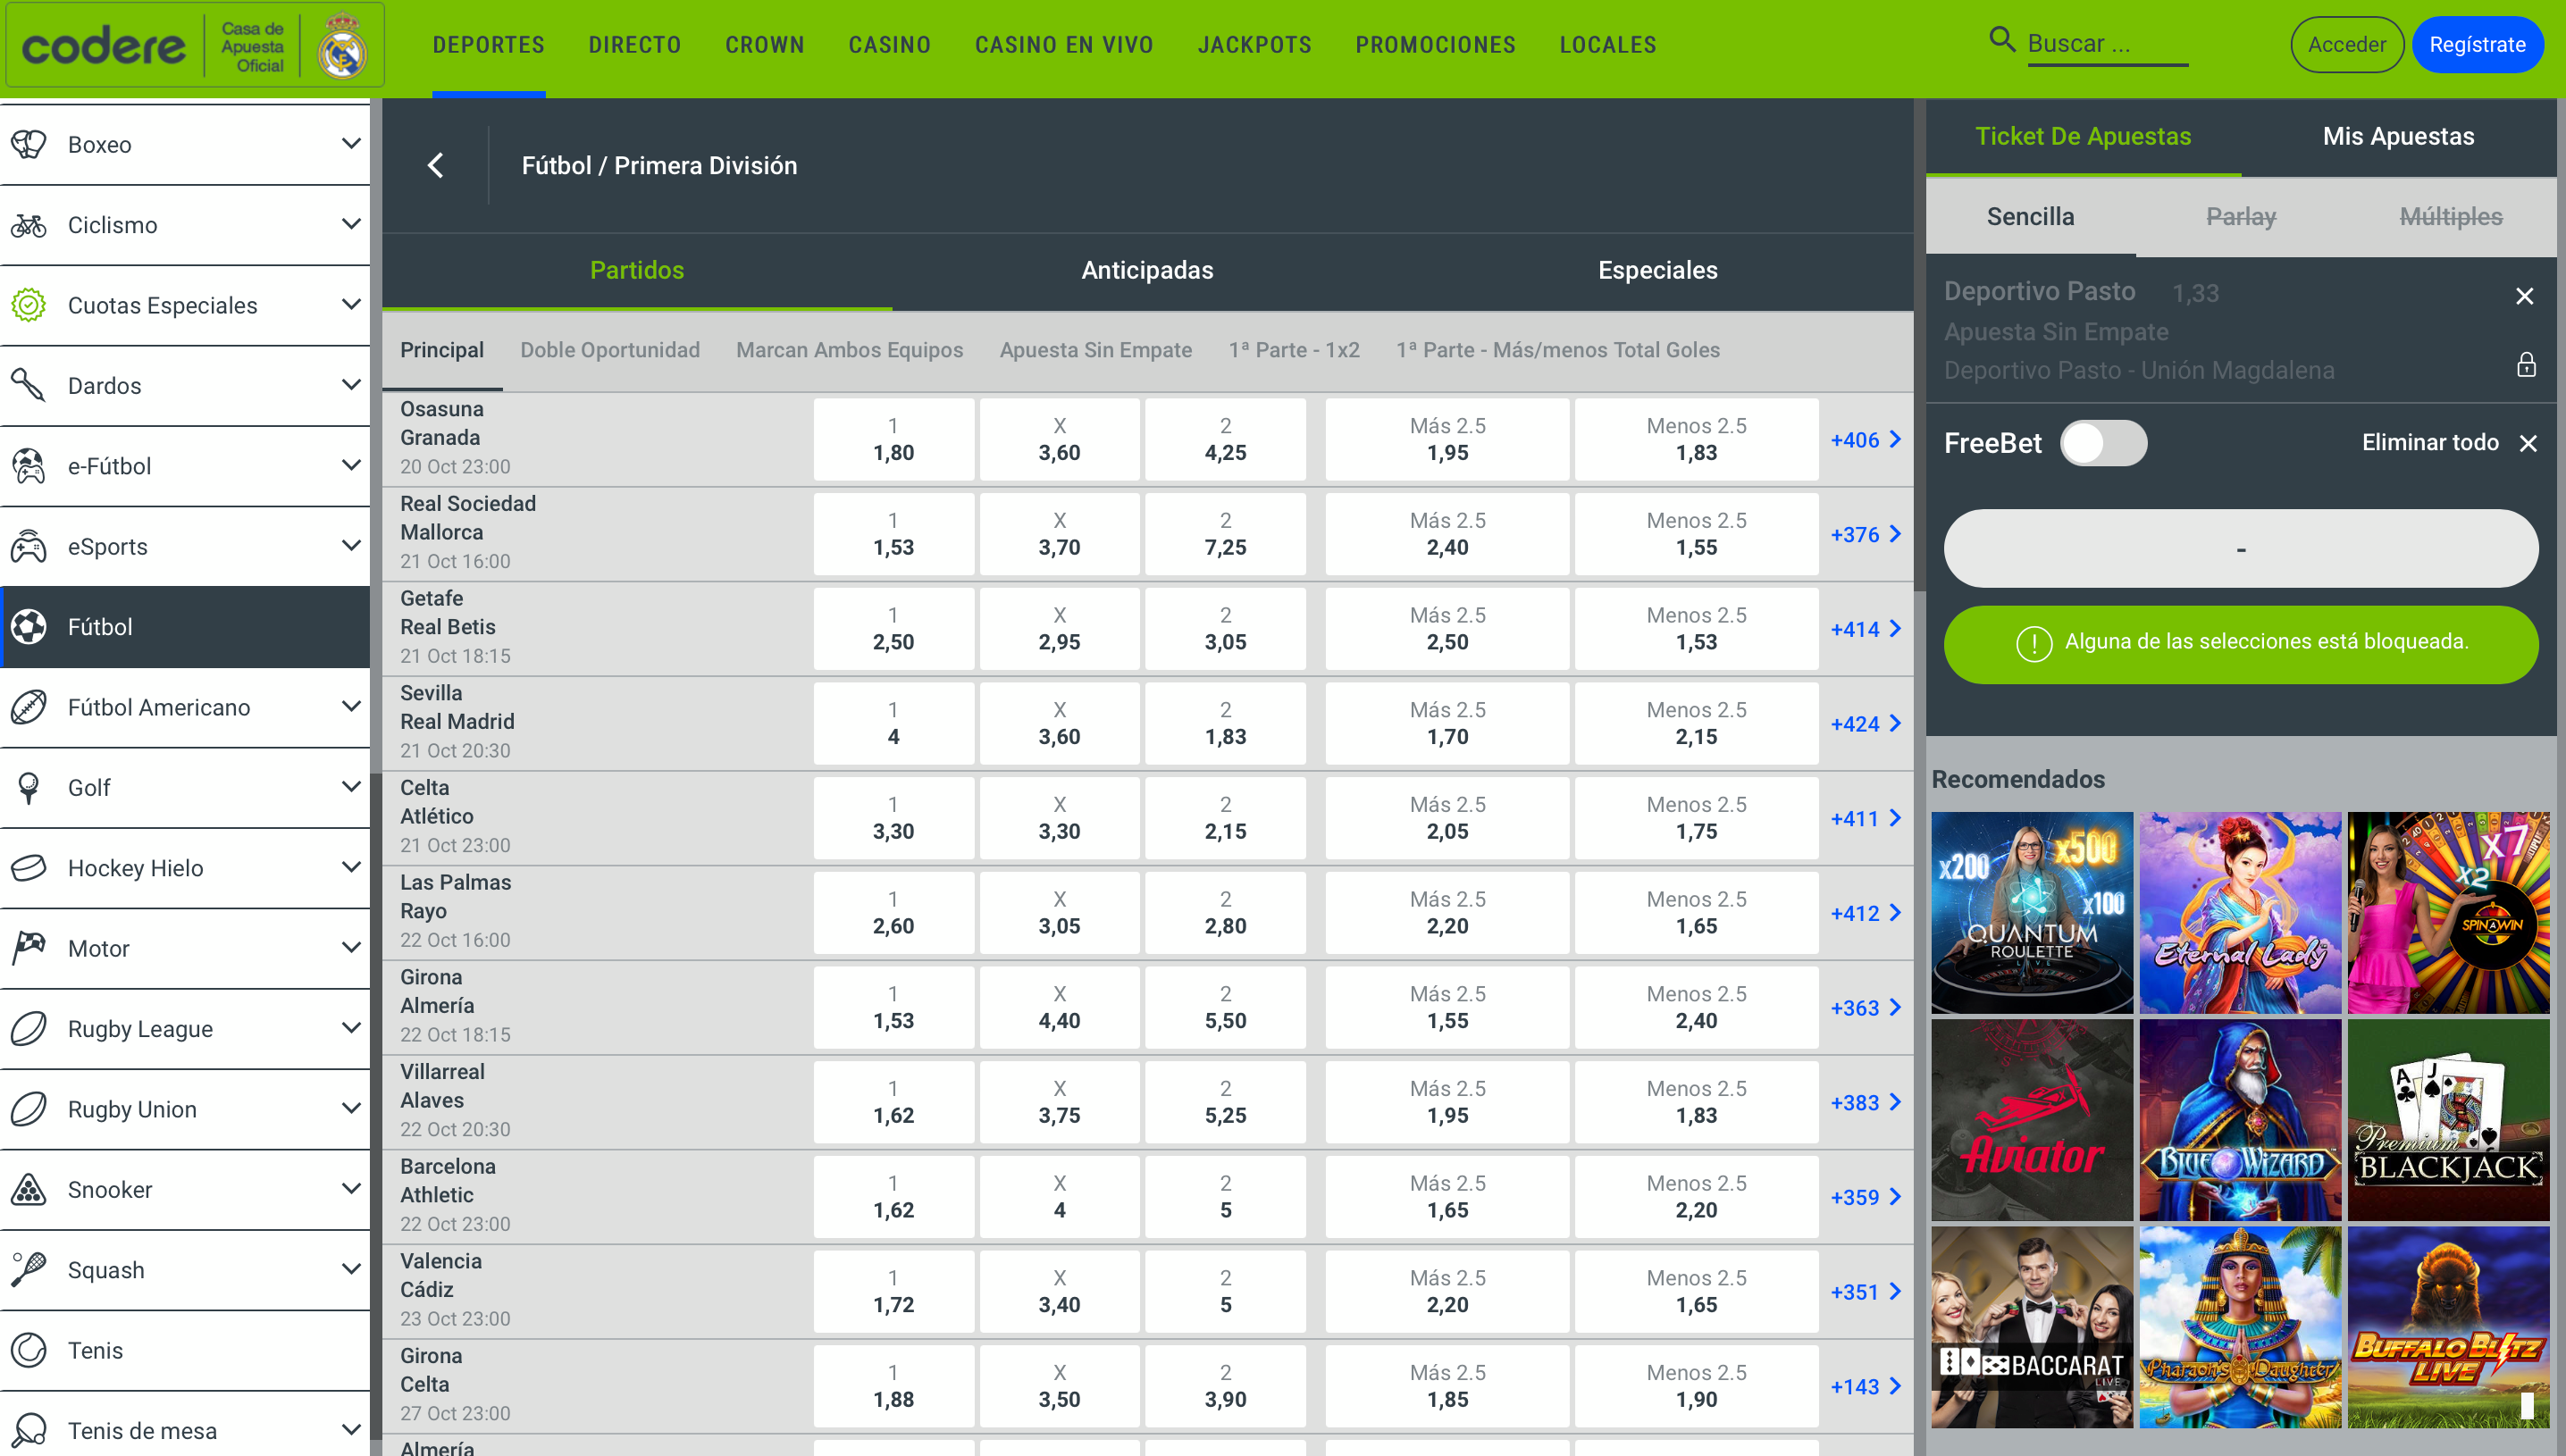
Task: Click the Rugby Union ball icon
Action: (x=29, y=1109)
